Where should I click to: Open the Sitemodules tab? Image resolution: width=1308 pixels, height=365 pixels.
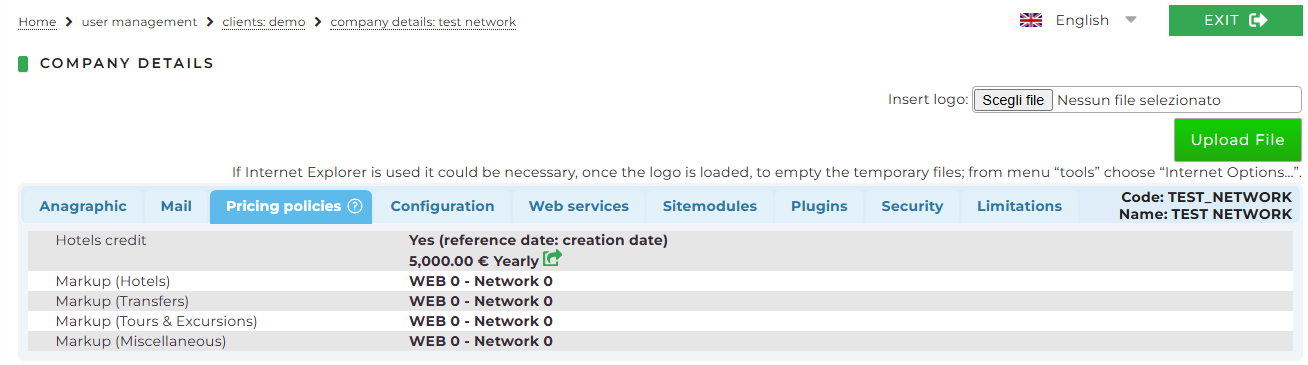point(710,206)
